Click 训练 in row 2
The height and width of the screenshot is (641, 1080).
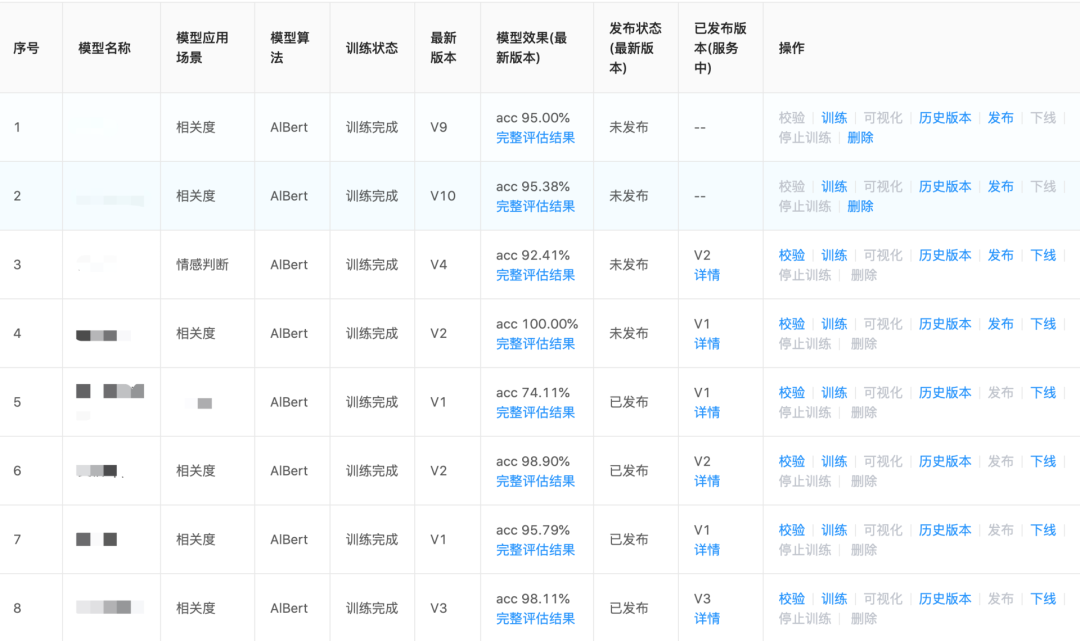coord(834,187)
